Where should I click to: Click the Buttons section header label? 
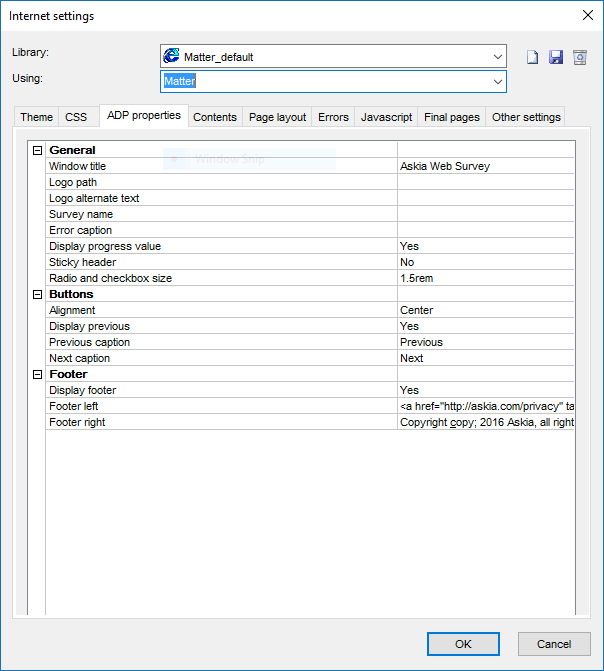tap(71, 294)
